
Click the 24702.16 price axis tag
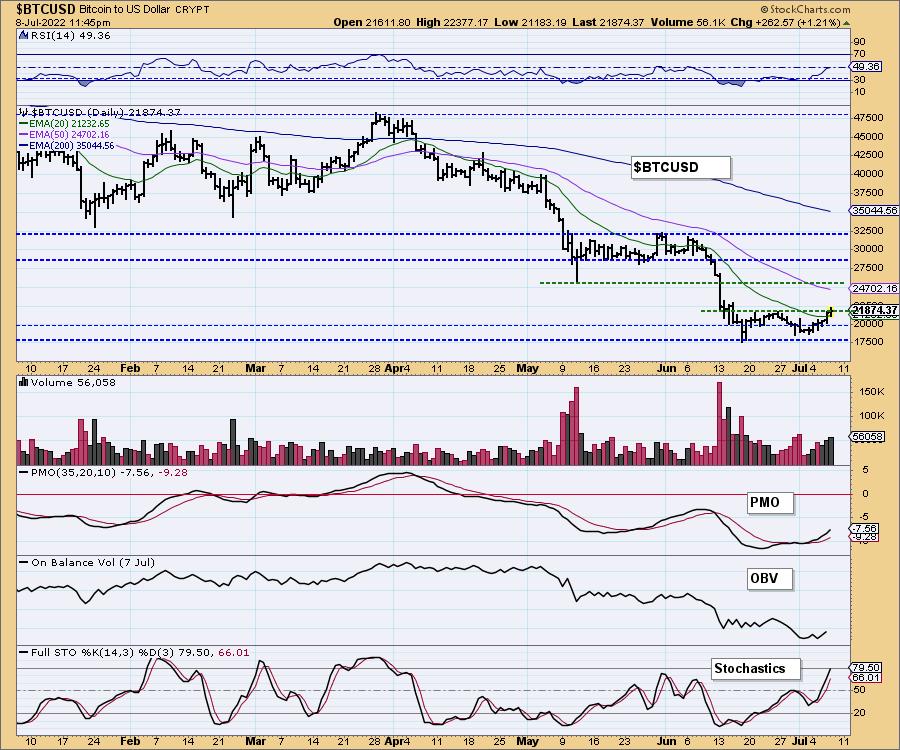pos(875,289)
